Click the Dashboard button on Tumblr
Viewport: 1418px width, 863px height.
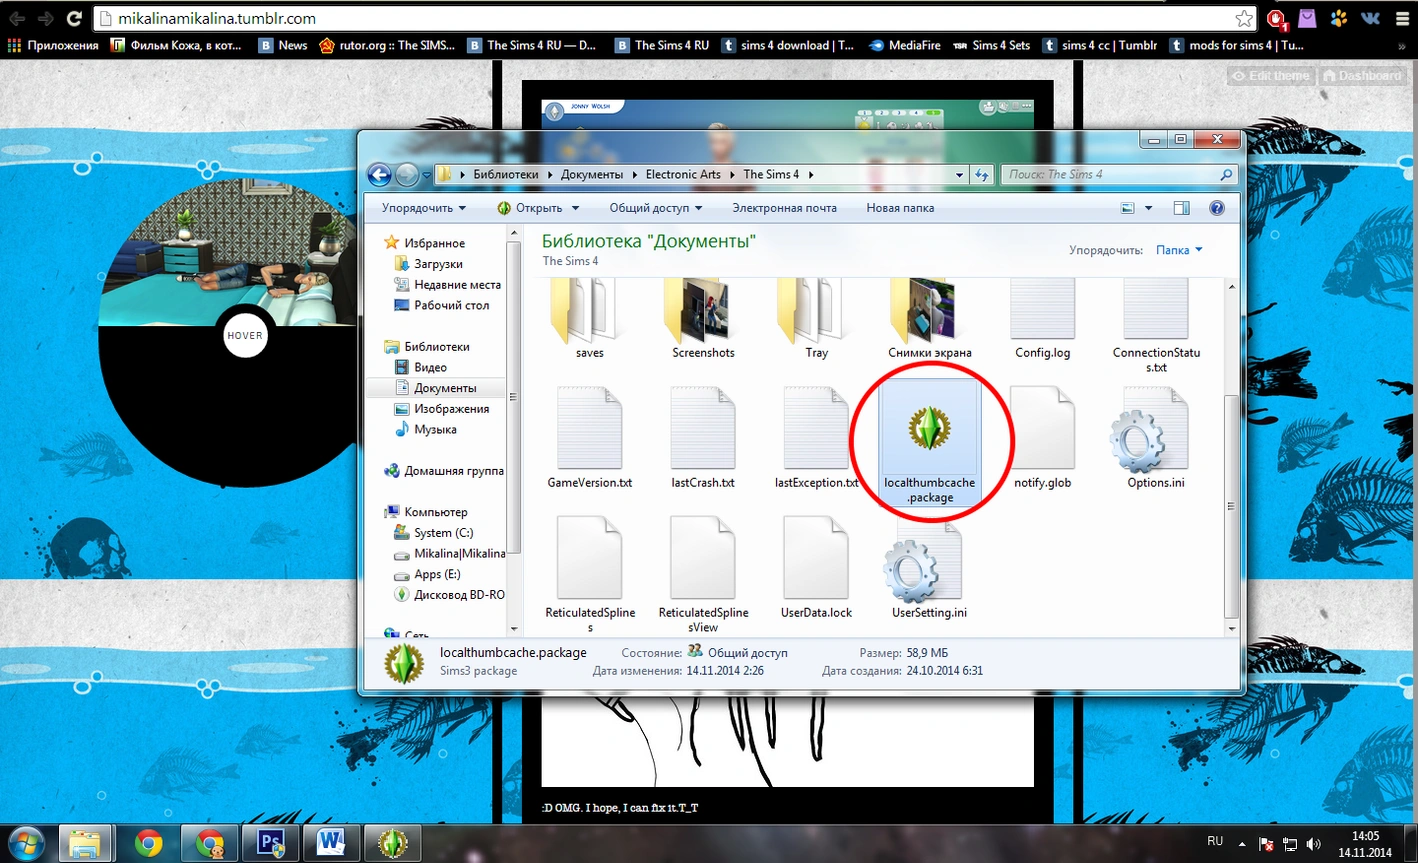point(1361,75)
